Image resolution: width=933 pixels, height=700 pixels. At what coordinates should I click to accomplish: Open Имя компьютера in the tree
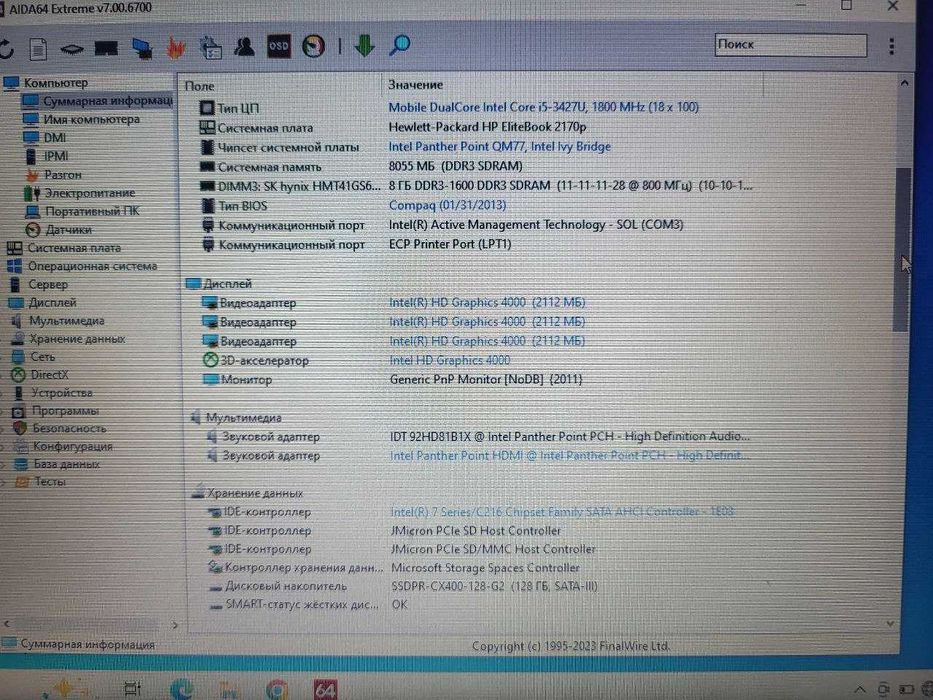tap(92, 119)
